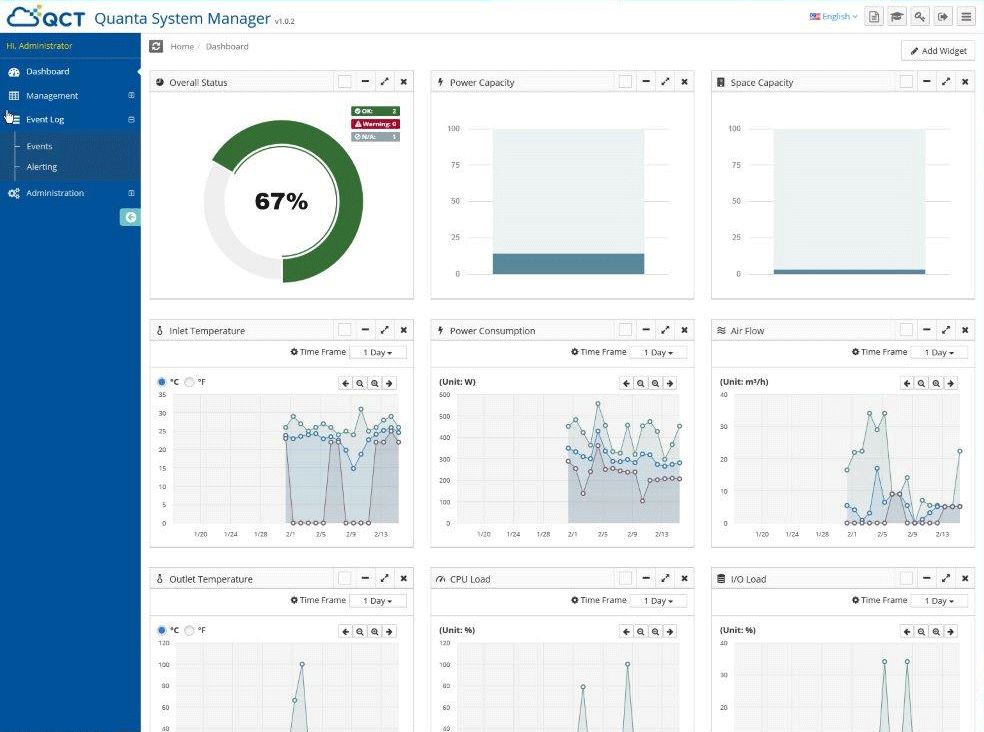Select the °C radio in Outlet Temperature
984x732 pixels.
point(161,630)
